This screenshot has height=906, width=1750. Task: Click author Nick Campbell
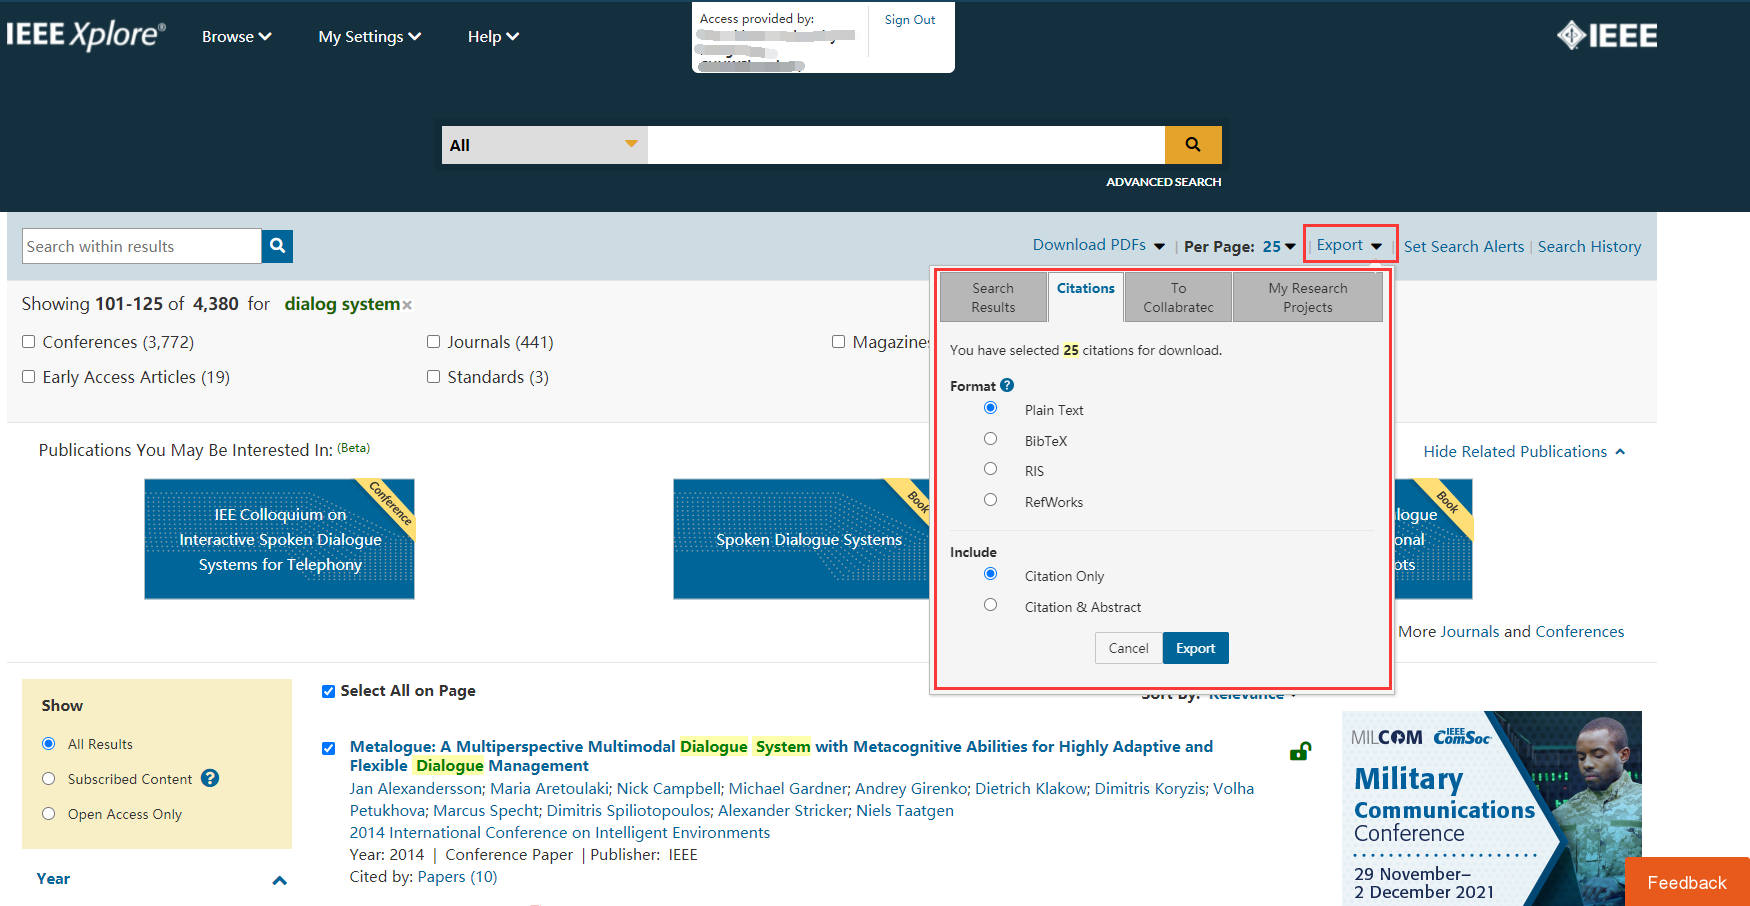click(669, 788)
